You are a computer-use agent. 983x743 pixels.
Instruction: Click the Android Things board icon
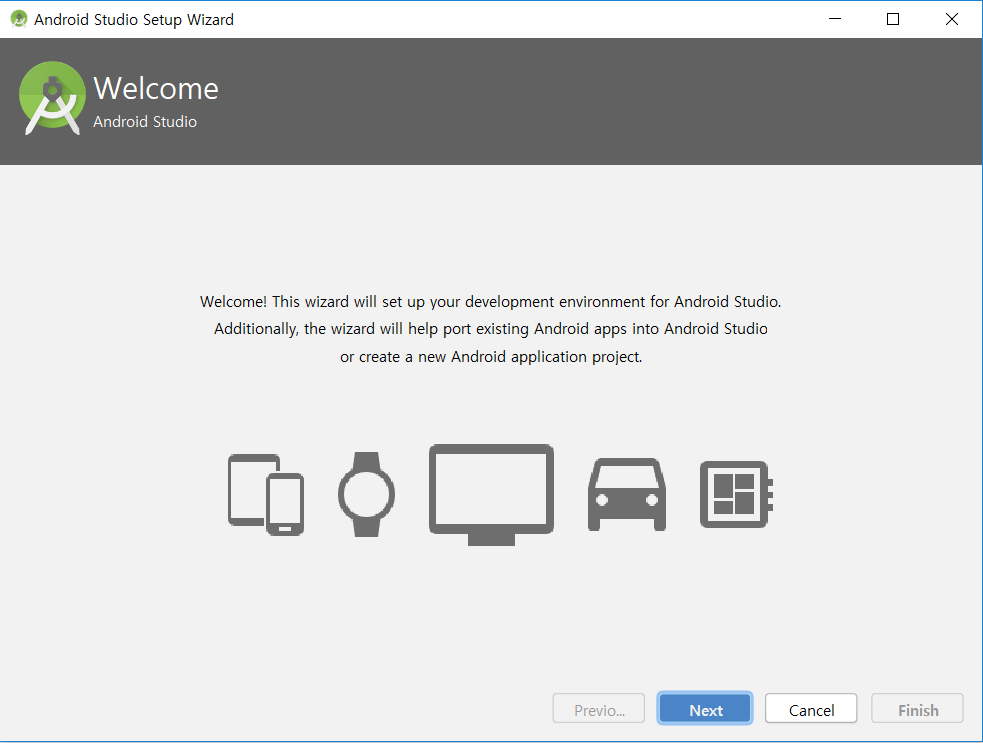click(736, 494)
